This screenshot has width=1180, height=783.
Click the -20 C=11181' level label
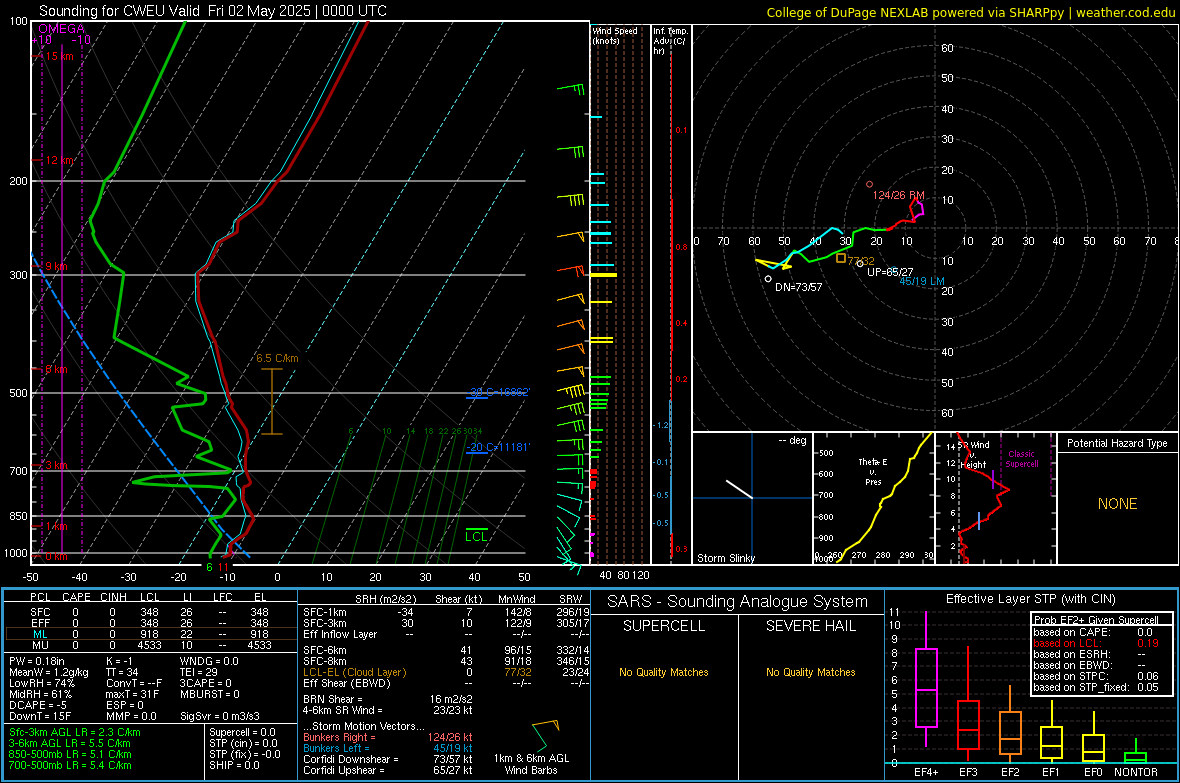click(x=498, y=447)
